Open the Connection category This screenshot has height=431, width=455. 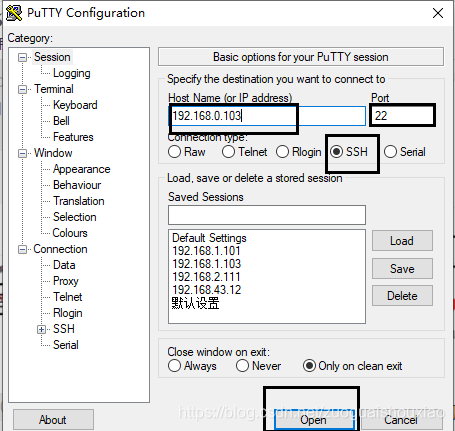click(x=60, y=249)
